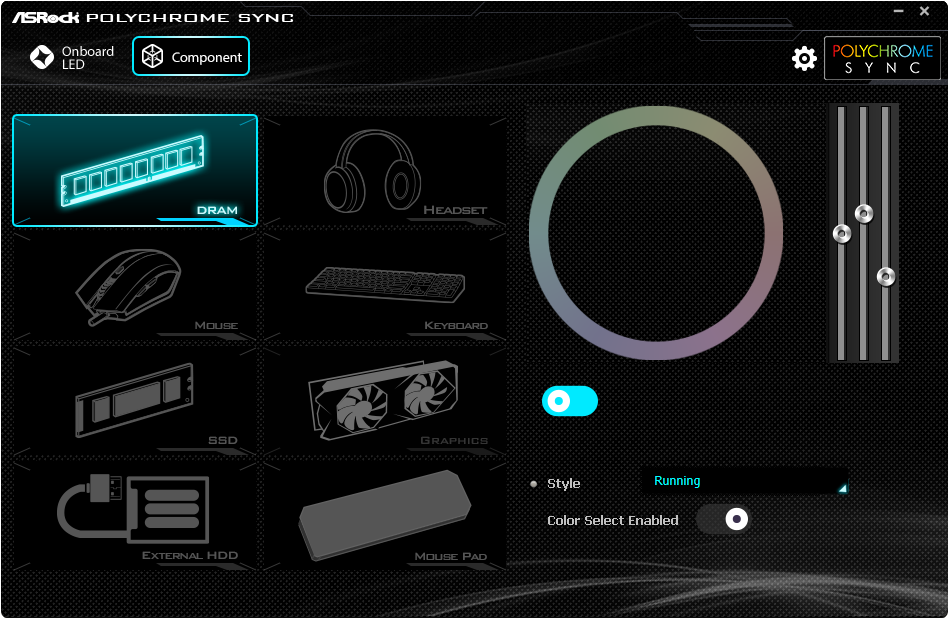Viewport: 950px width, 620px height.
Task: Select the Headset component tile
Action: (x=385, y=170)
